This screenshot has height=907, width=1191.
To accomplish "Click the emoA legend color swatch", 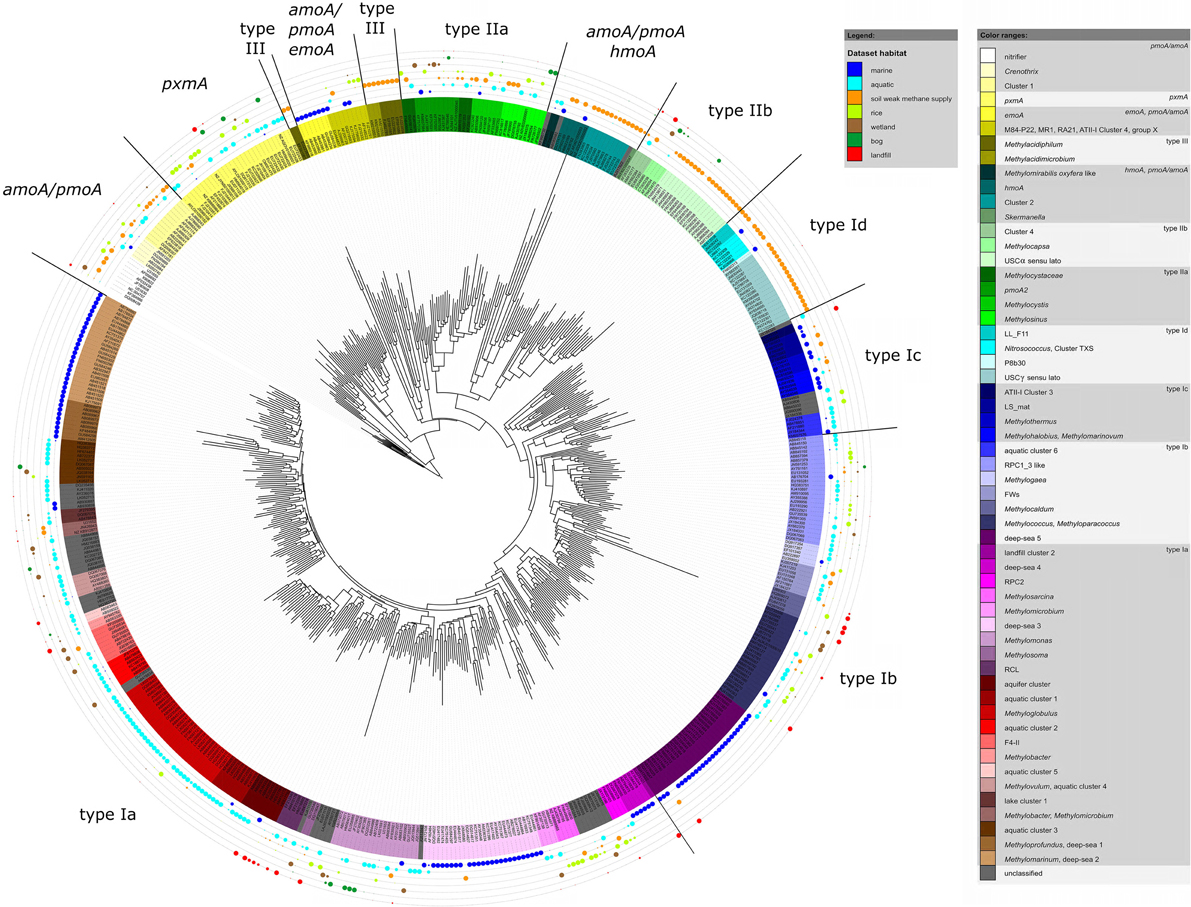I will pos(987,115).
